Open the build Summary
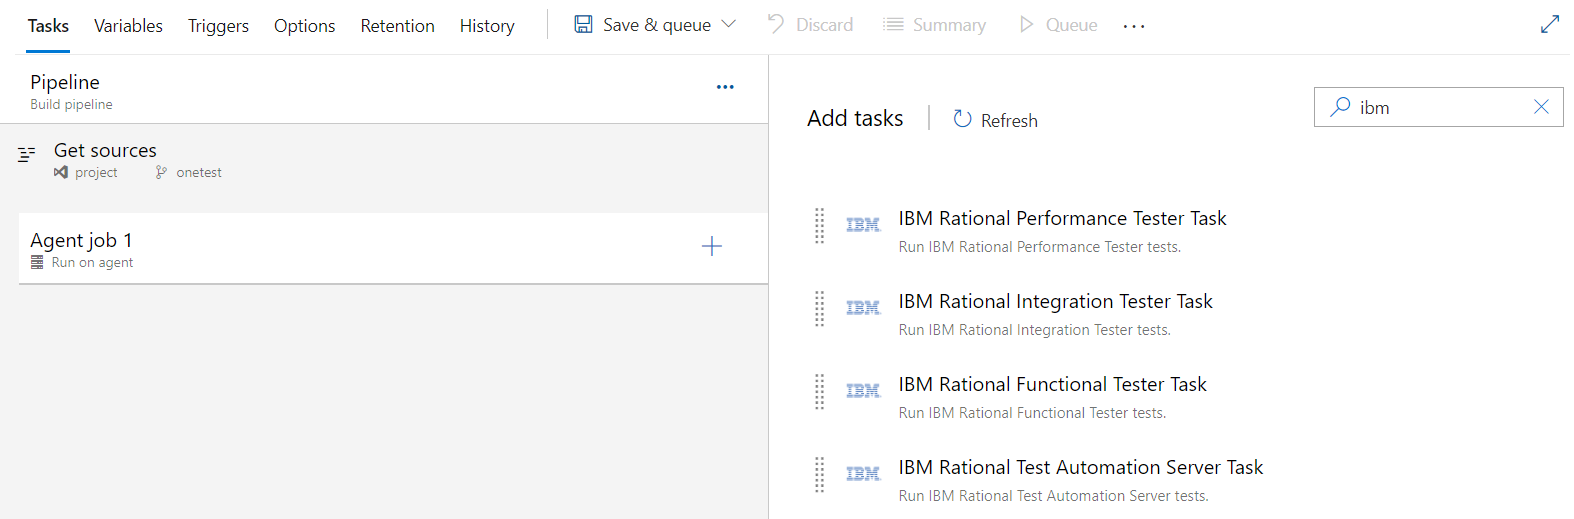The image size is (1574, 519). pyautogui.click(x=934, y=24)
